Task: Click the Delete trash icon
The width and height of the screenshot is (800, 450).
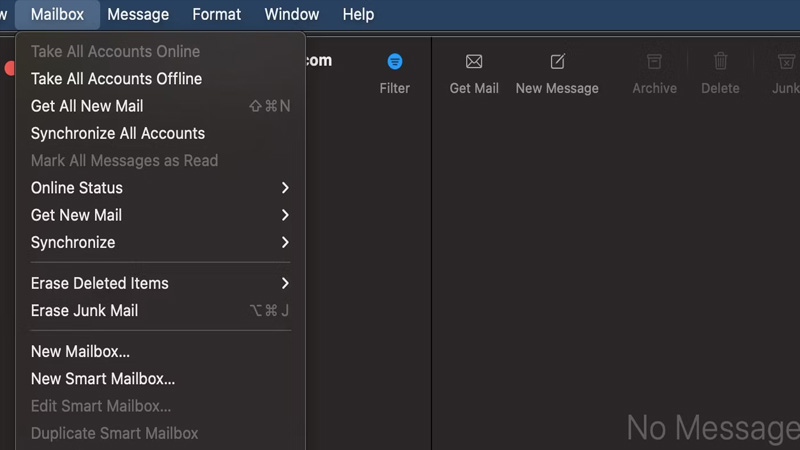Action: click(720, 62)
